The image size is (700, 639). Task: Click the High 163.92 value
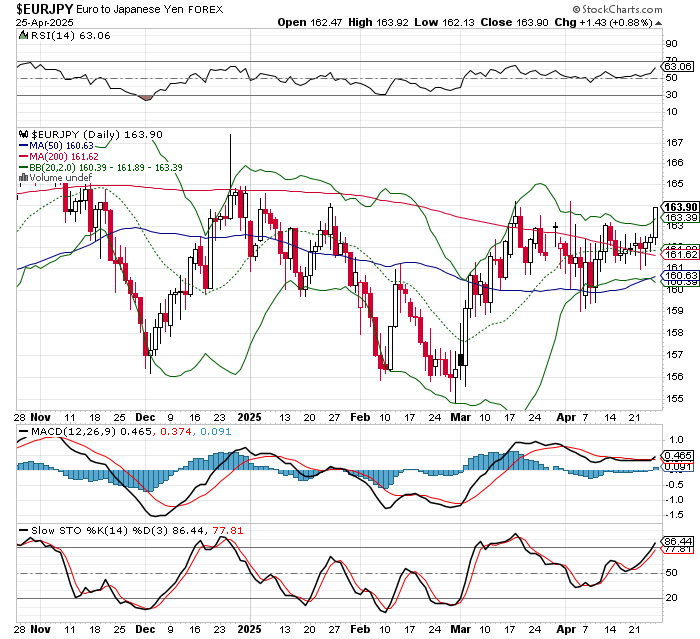click(x=378, y=22)
